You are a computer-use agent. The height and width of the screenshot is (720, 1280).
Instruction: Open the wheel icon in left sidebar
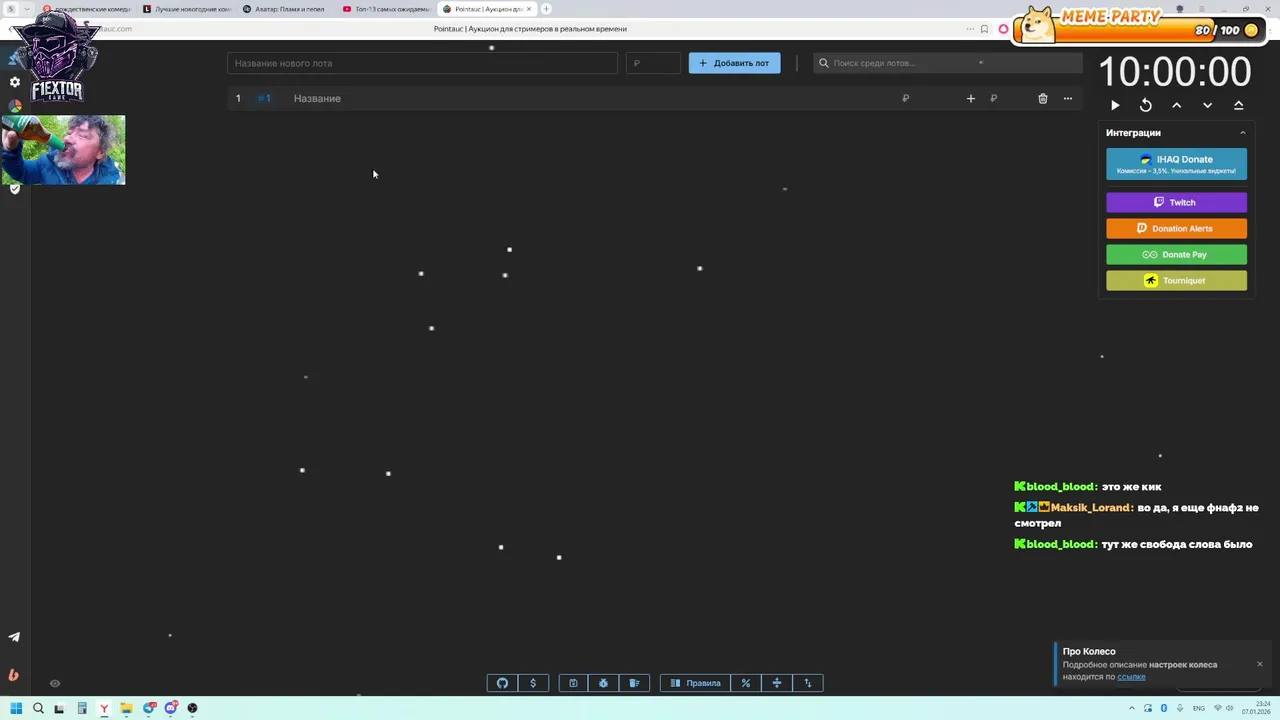(14, 105)
